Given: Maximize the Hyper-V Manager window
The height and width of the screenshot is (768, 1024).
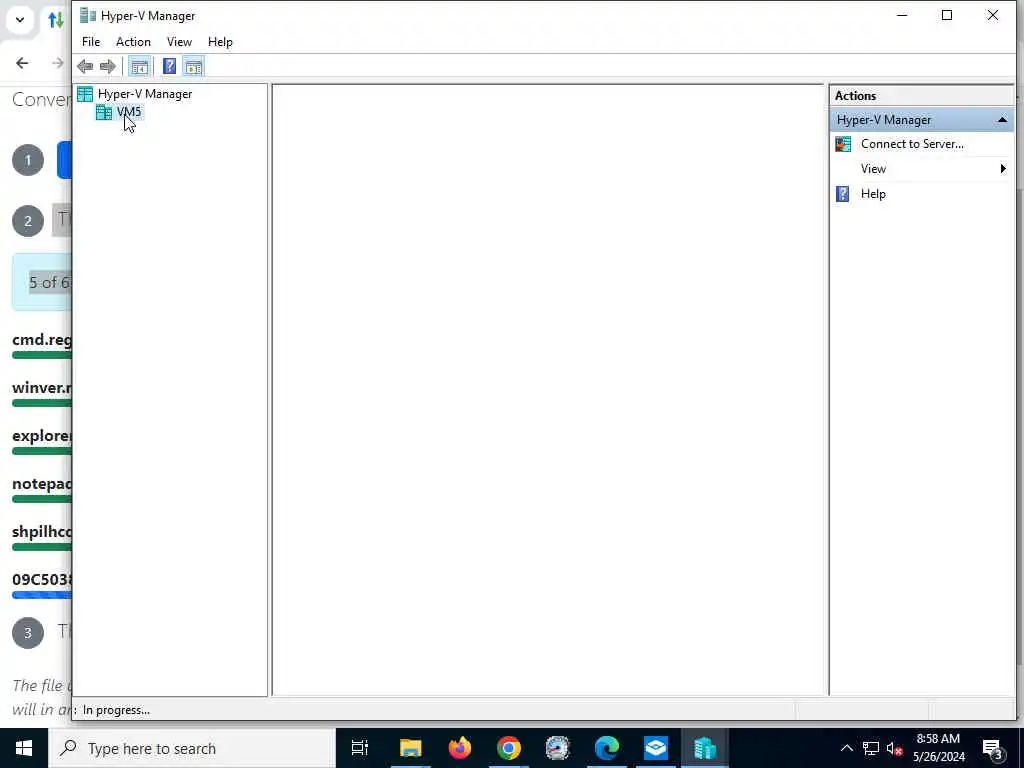Looking at the screenshot, I should point(947,15).
